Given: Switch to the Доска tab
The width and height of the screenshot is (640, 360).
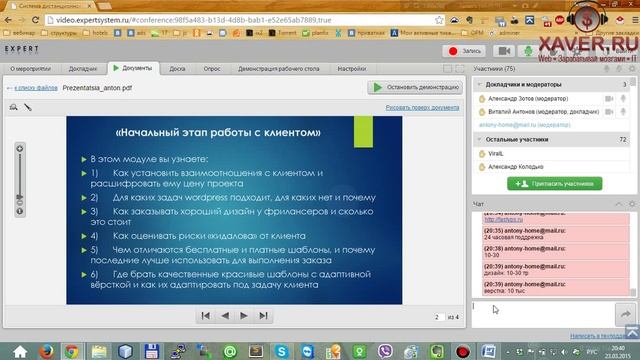Looking at the screenshot, I should [177, 69].
